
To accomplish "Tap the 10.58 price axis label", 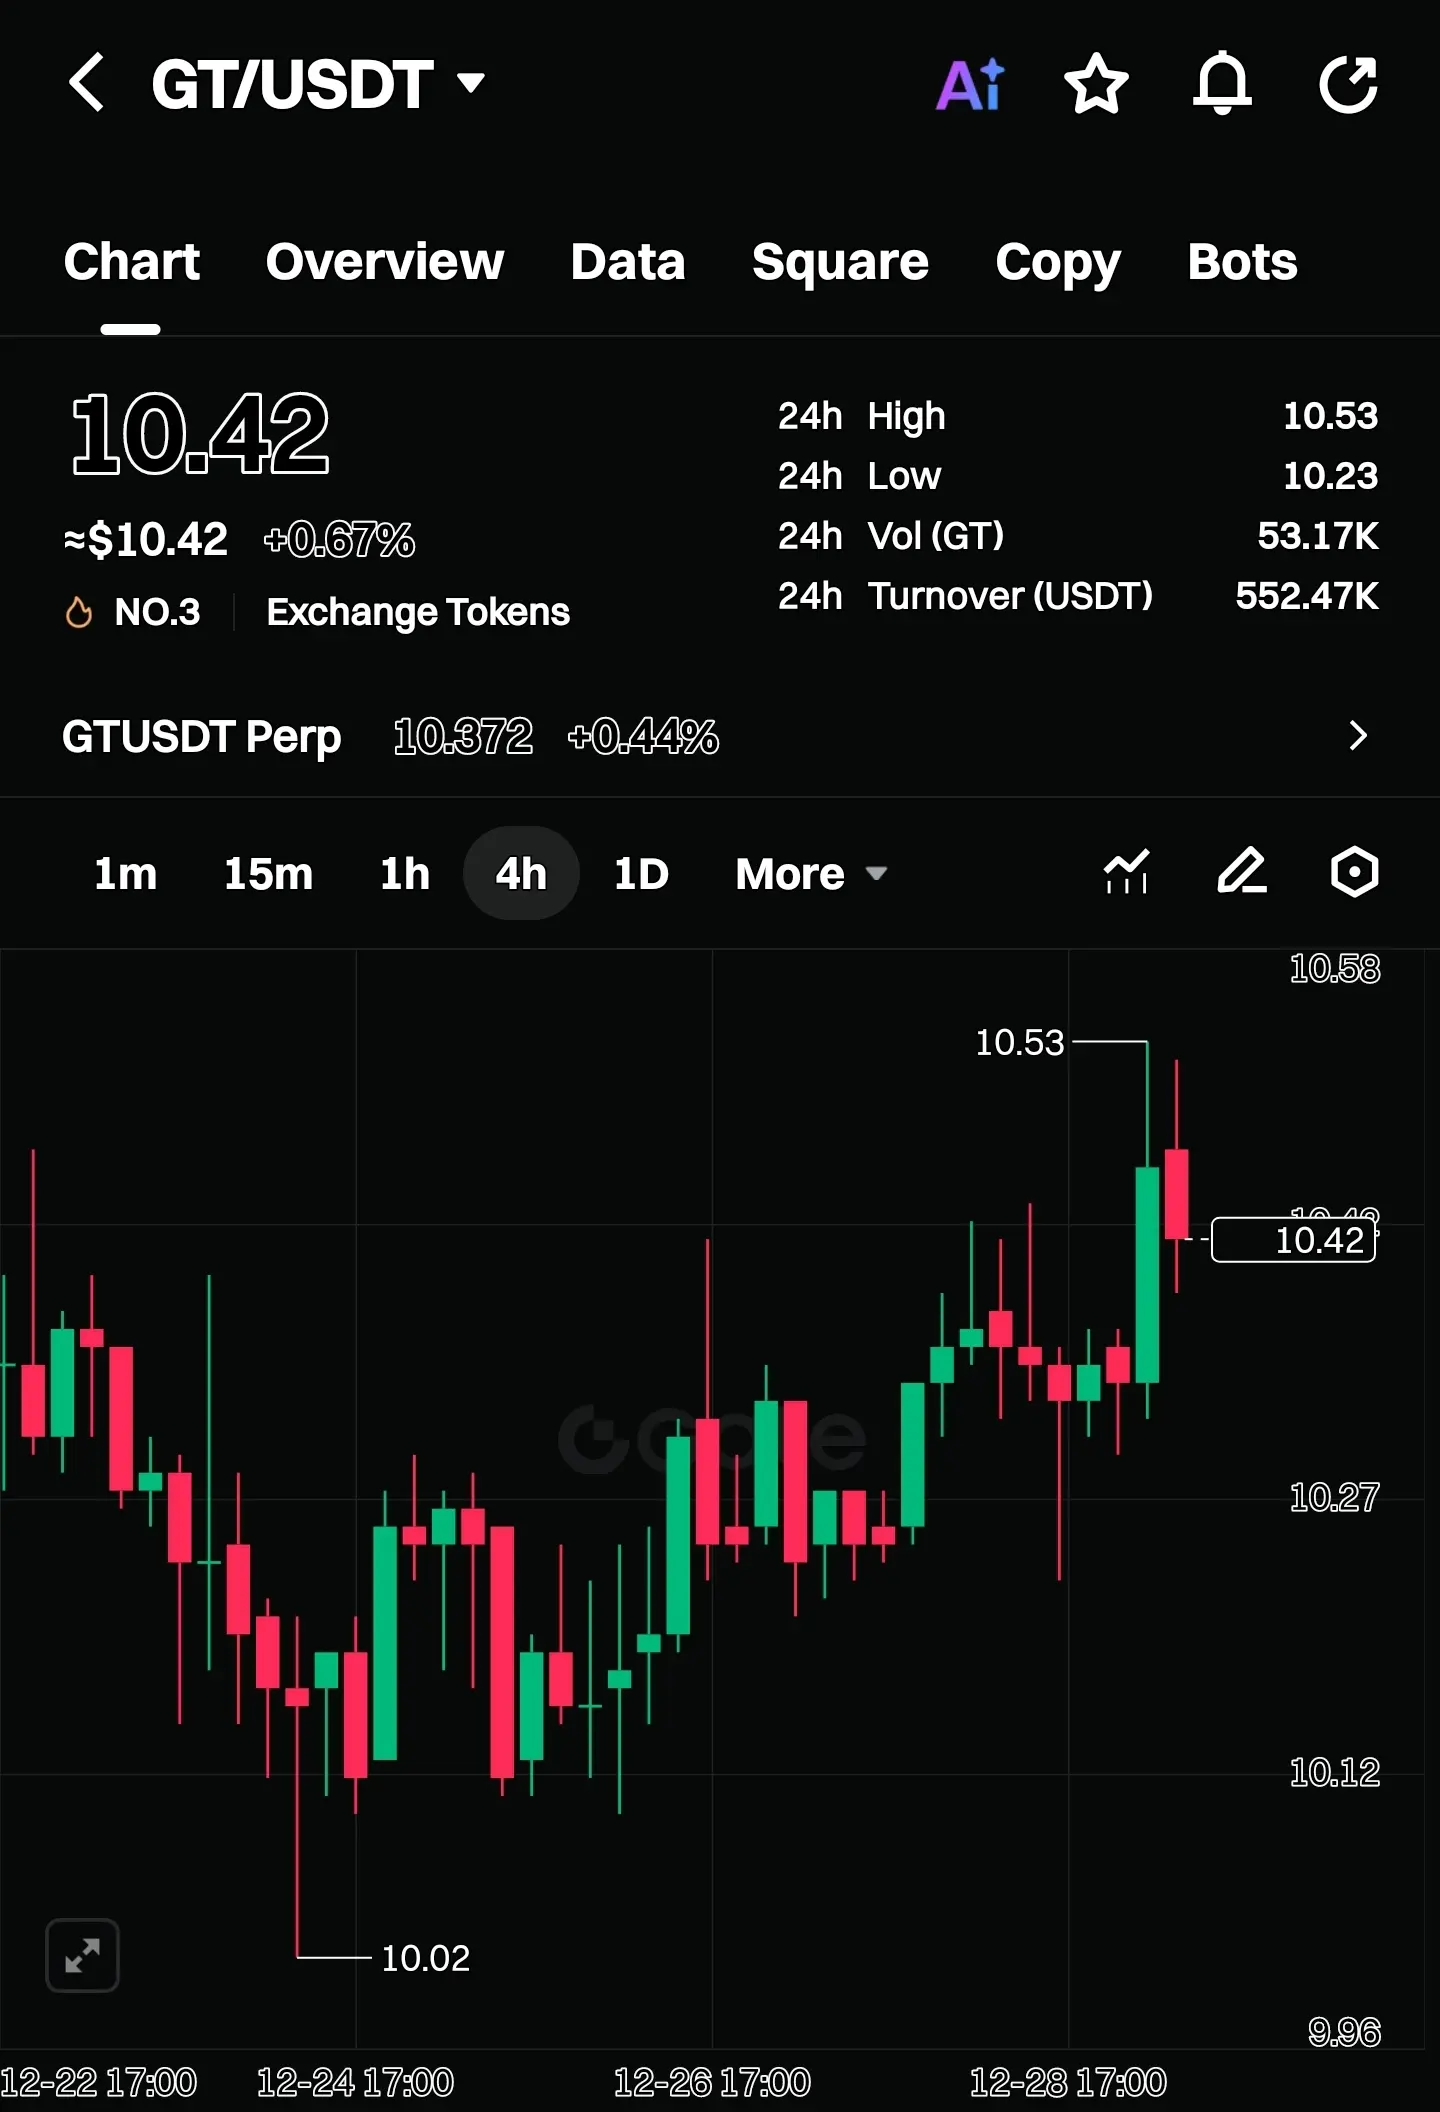I will click(x=1335, y=968).
